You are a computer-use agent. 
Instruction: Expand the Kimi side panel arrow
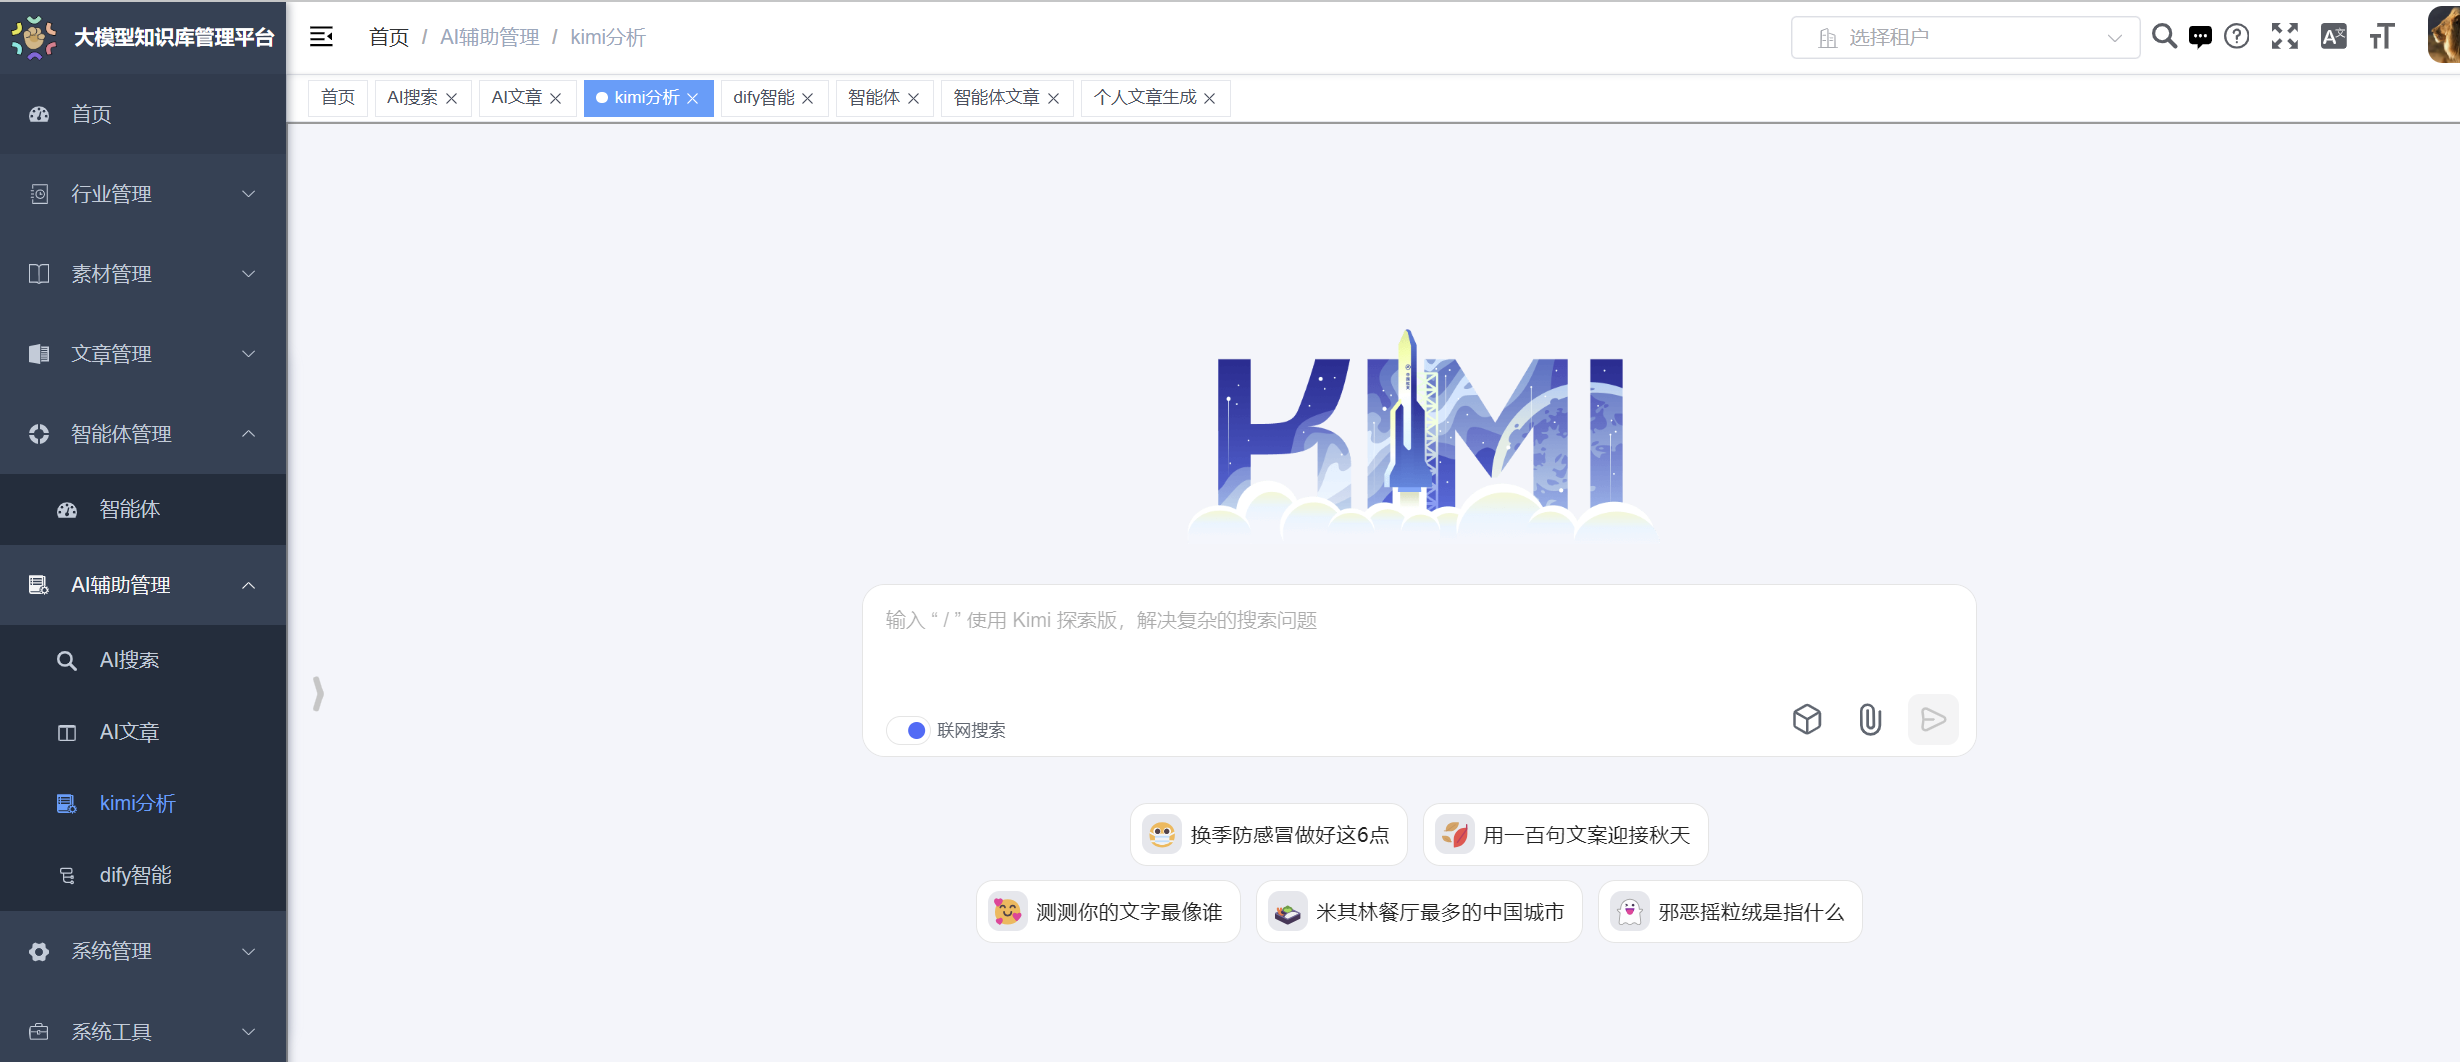[x=318, y=693]
